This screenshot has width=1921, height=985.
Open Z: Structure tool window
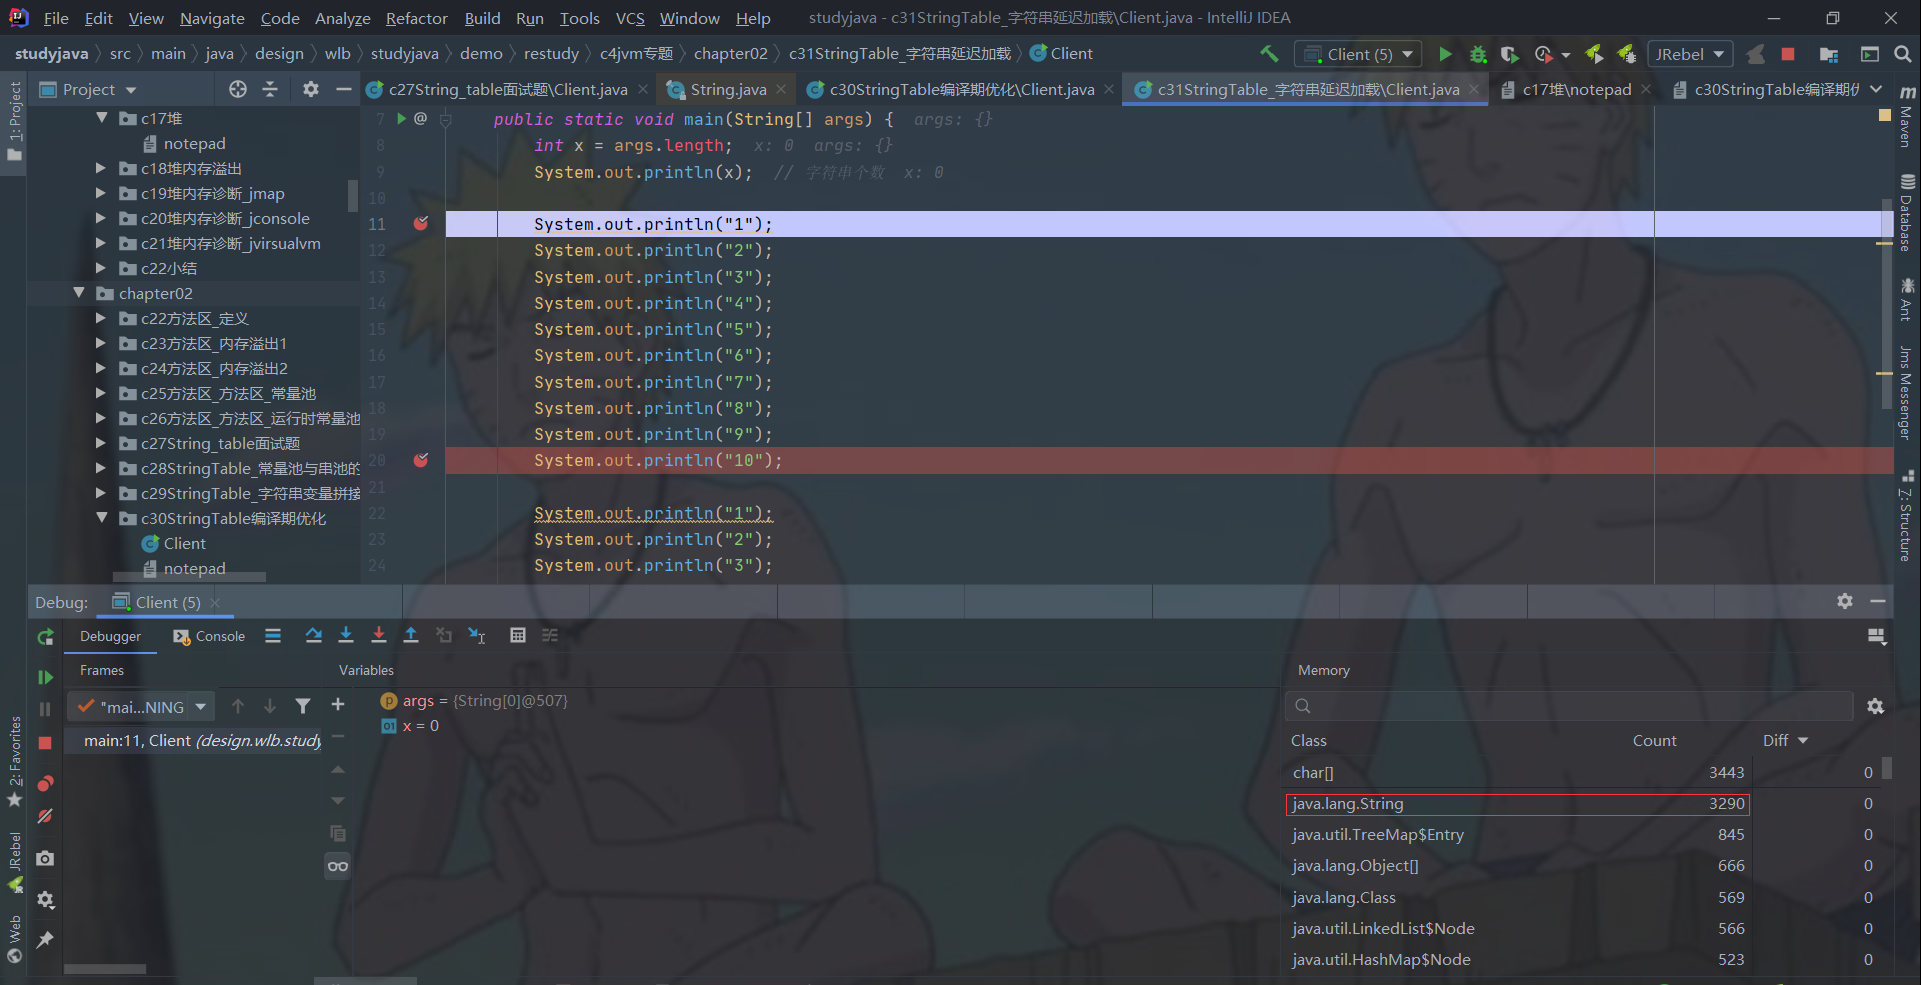point(1907,516)
